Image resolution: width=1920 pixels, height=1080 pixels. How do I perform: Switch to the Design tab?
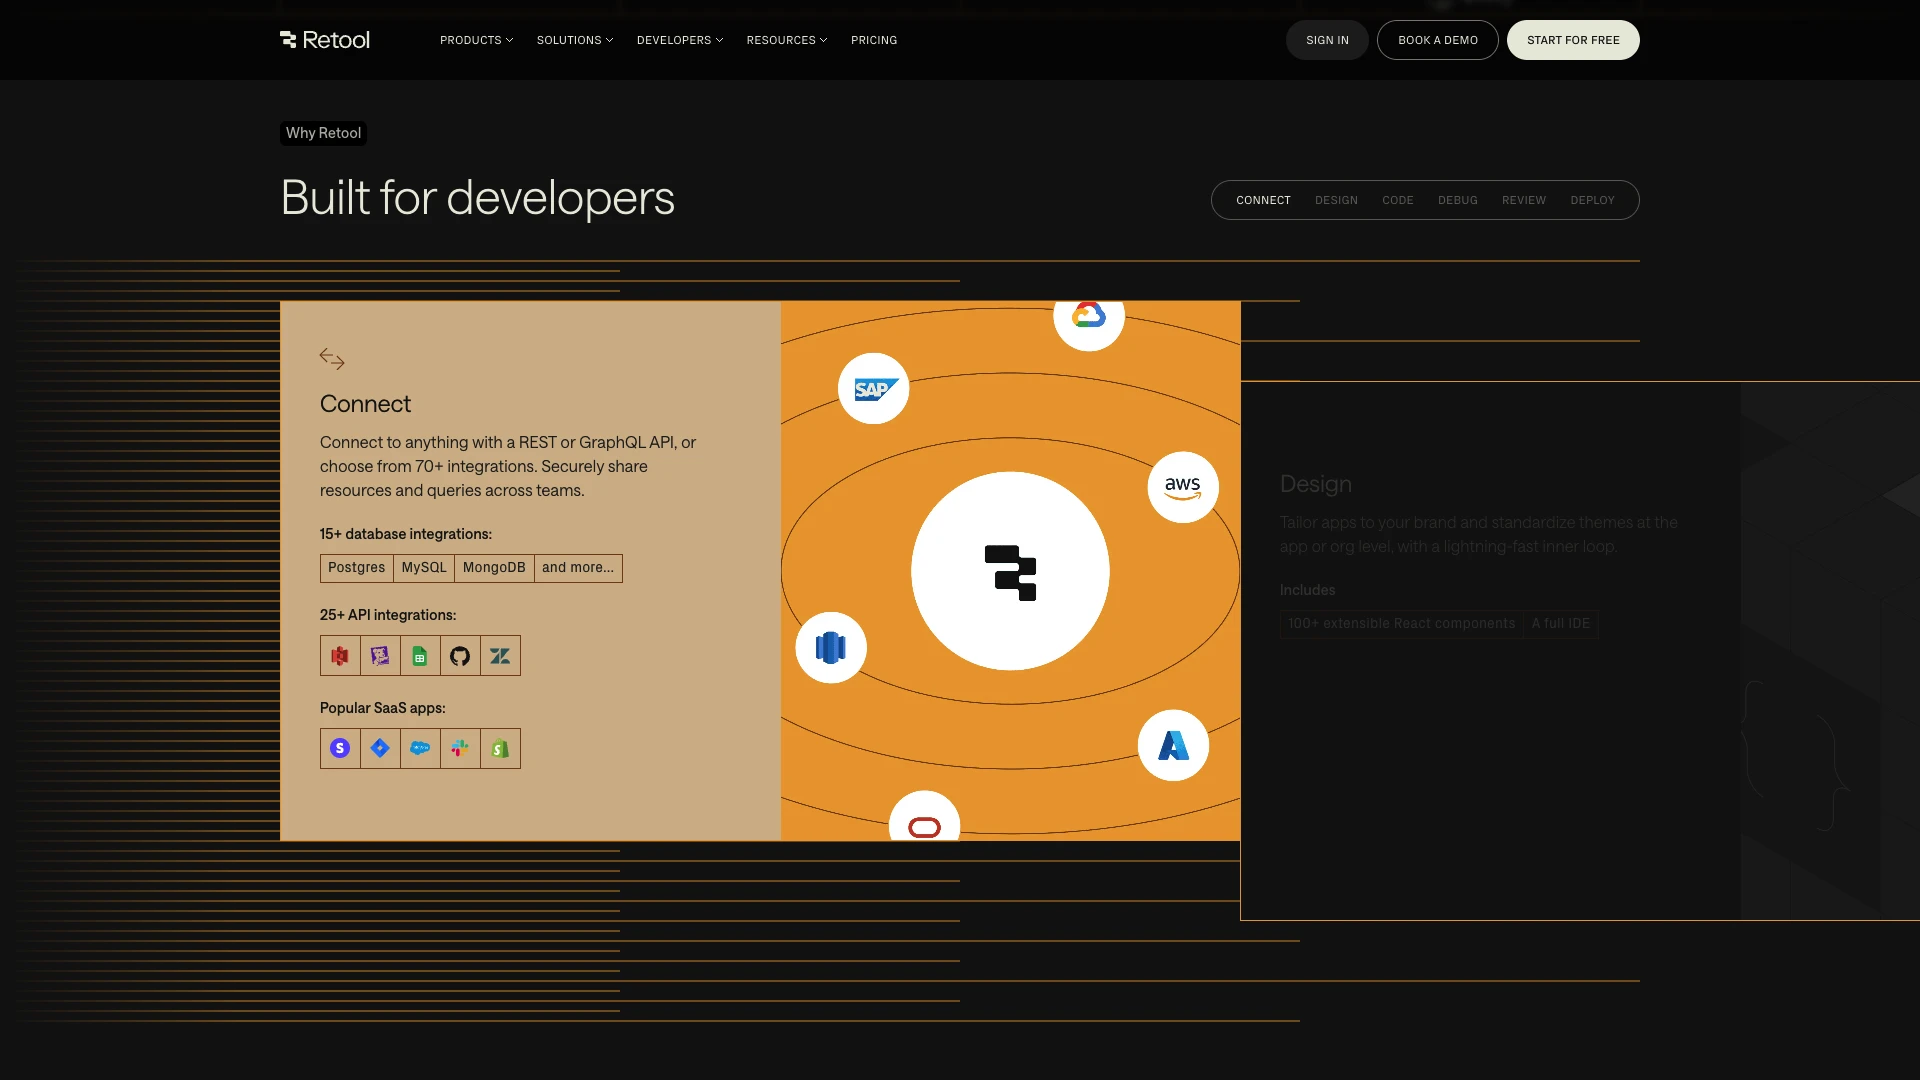click(1336, 200)
